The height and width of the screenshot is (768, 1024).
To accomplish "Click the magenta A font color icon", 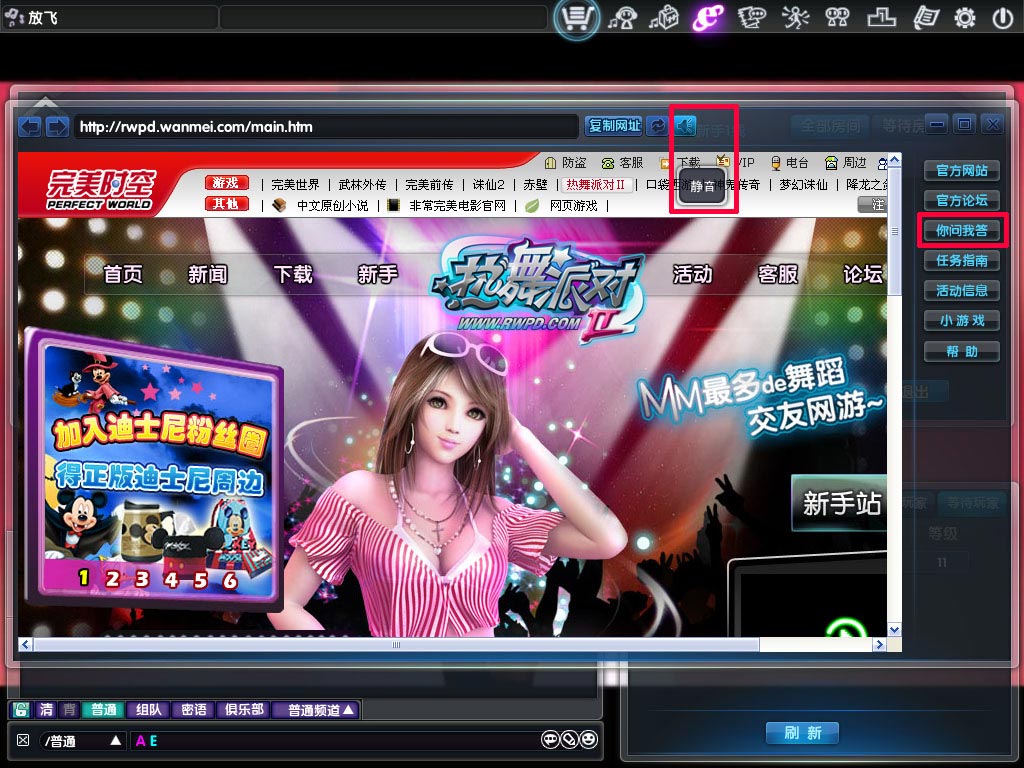I will [x=140, y=741].
